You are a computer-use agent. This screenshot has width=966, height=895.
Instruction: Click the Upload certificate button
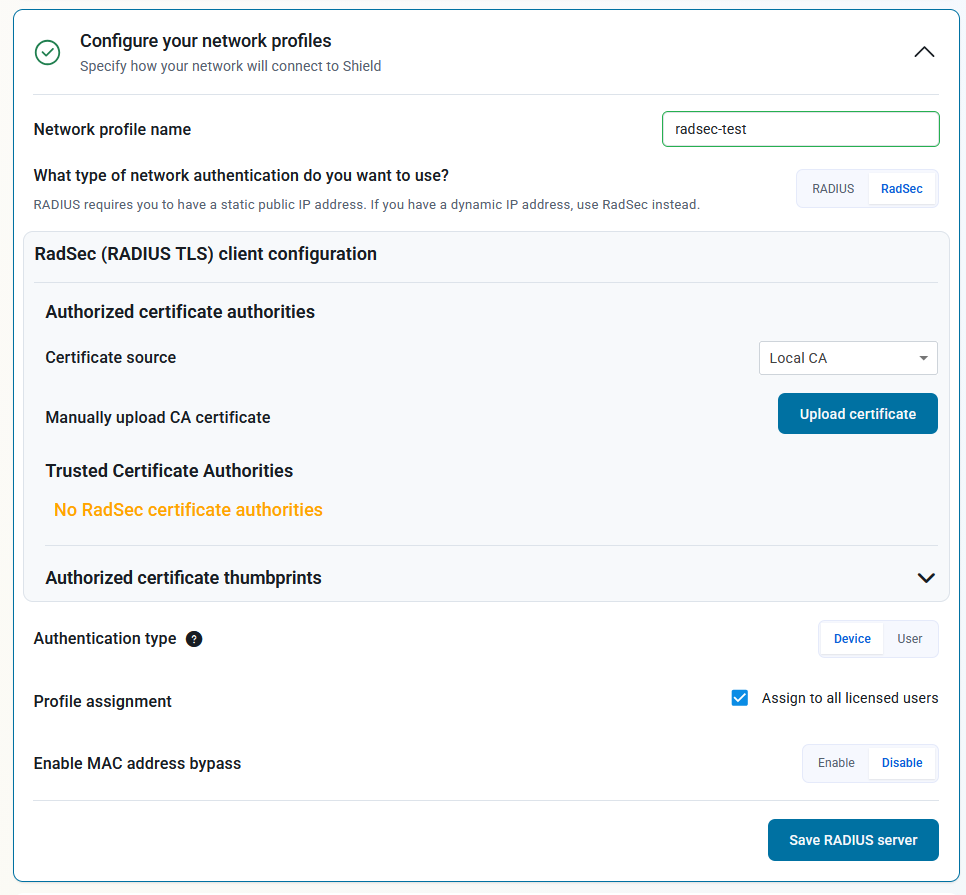pyautogui.click(x=858, y=414)
